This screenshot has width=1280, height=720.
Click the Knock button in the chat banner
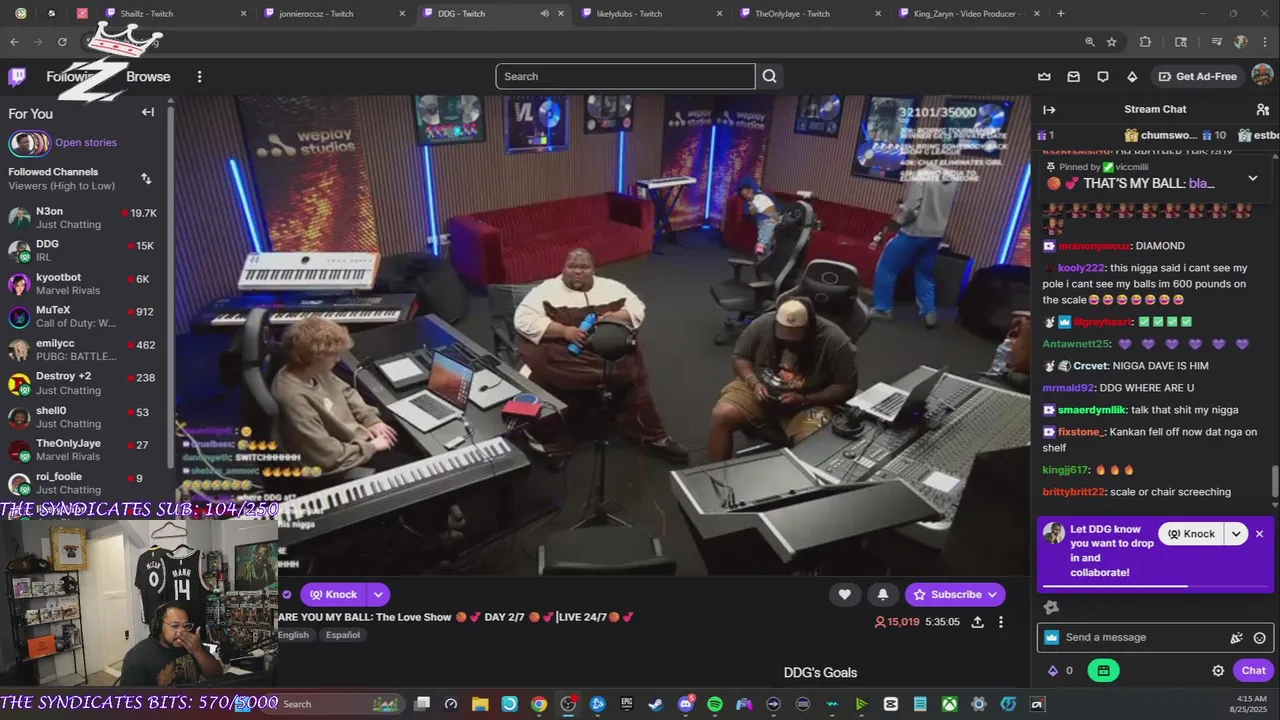[1191, 534]
